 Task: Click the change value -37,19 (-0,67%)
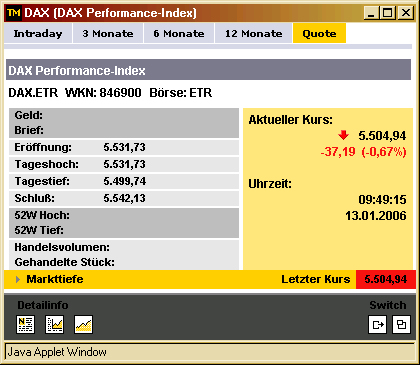click(363, 152)
